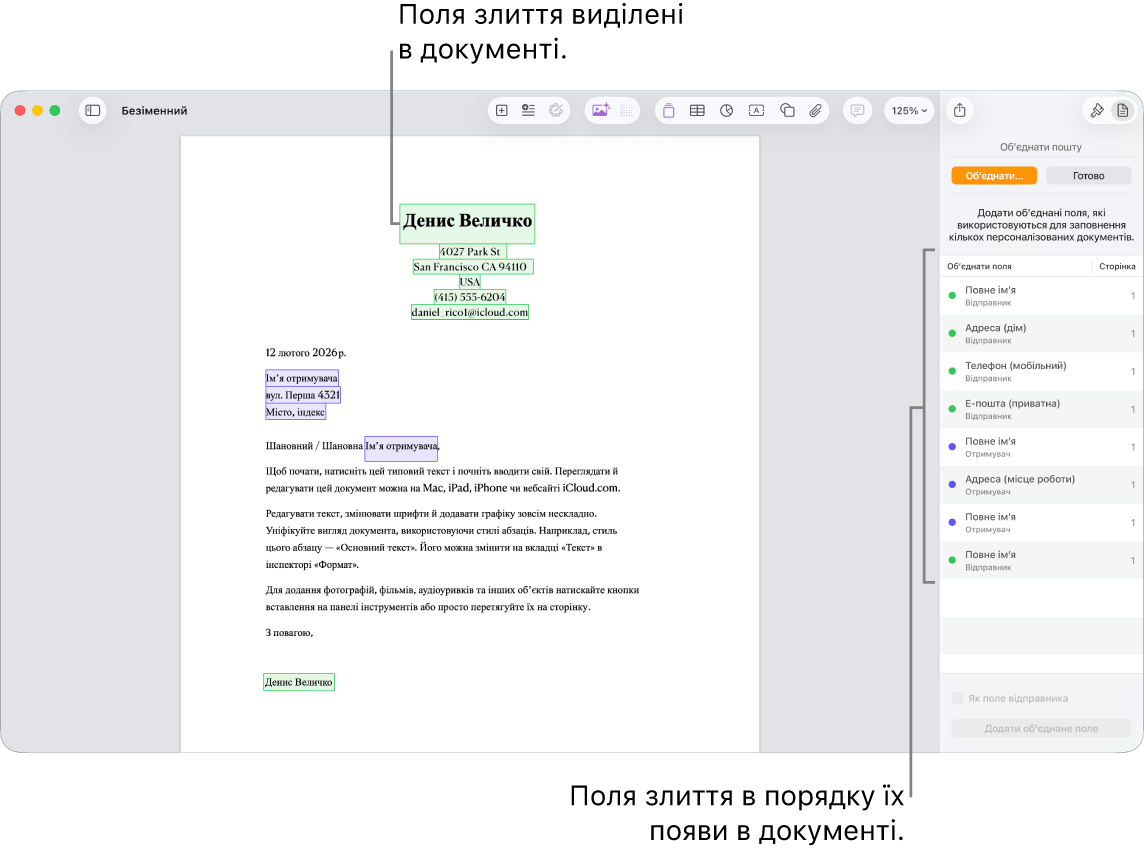Select «Адреса (місце роботи)» recipient field
Image resolution: width=1144 pixels, height=851 pixels.
coord(1041,485)
